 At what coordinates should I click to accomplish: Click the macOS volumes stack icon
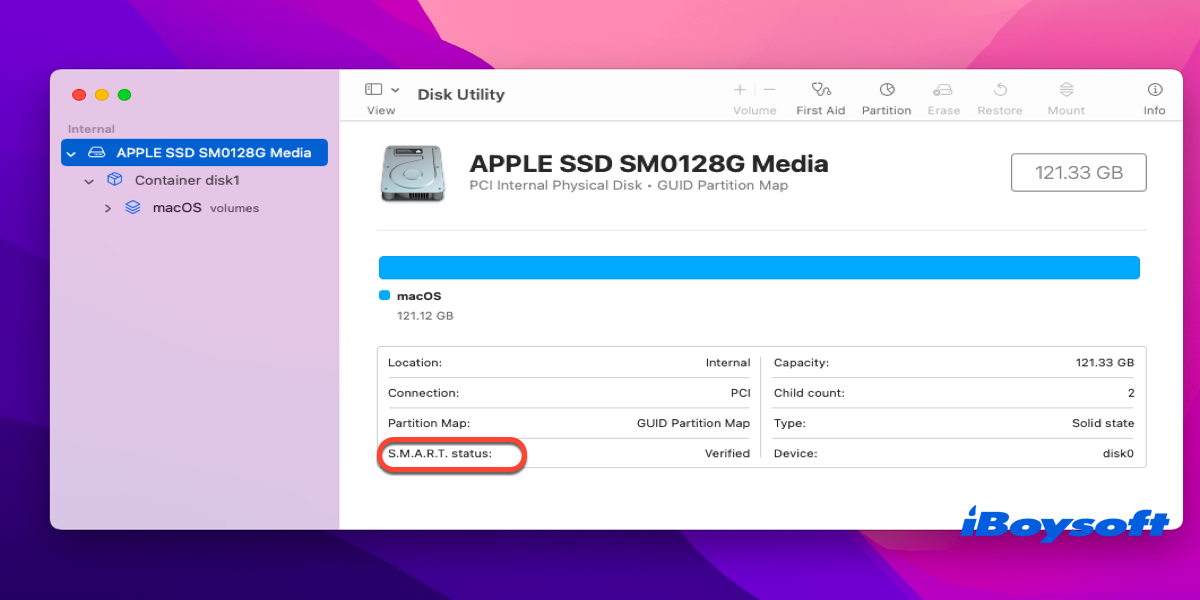click(133, 208)
